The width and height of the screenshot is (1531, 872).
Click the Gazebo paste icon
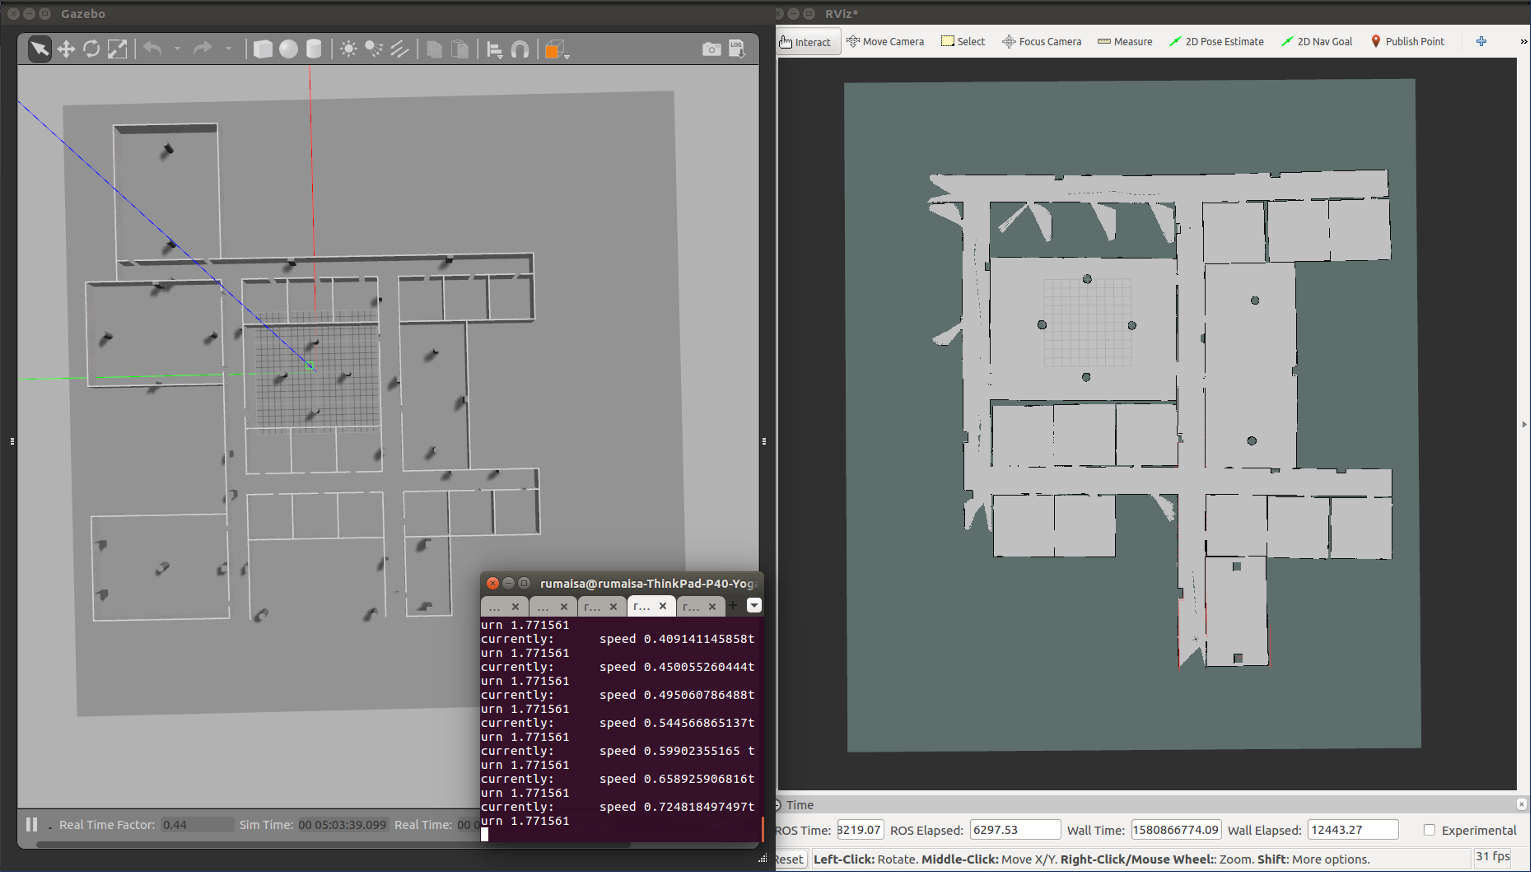(460, 49)
